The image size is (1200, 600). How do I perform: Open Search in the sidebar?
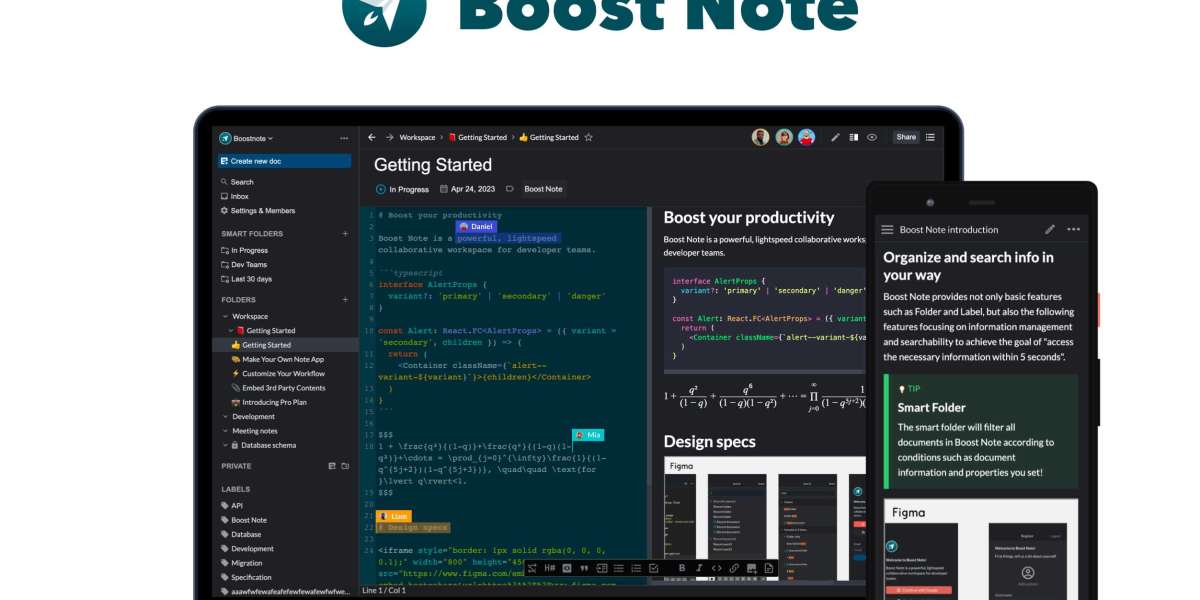tap(237, 182)
